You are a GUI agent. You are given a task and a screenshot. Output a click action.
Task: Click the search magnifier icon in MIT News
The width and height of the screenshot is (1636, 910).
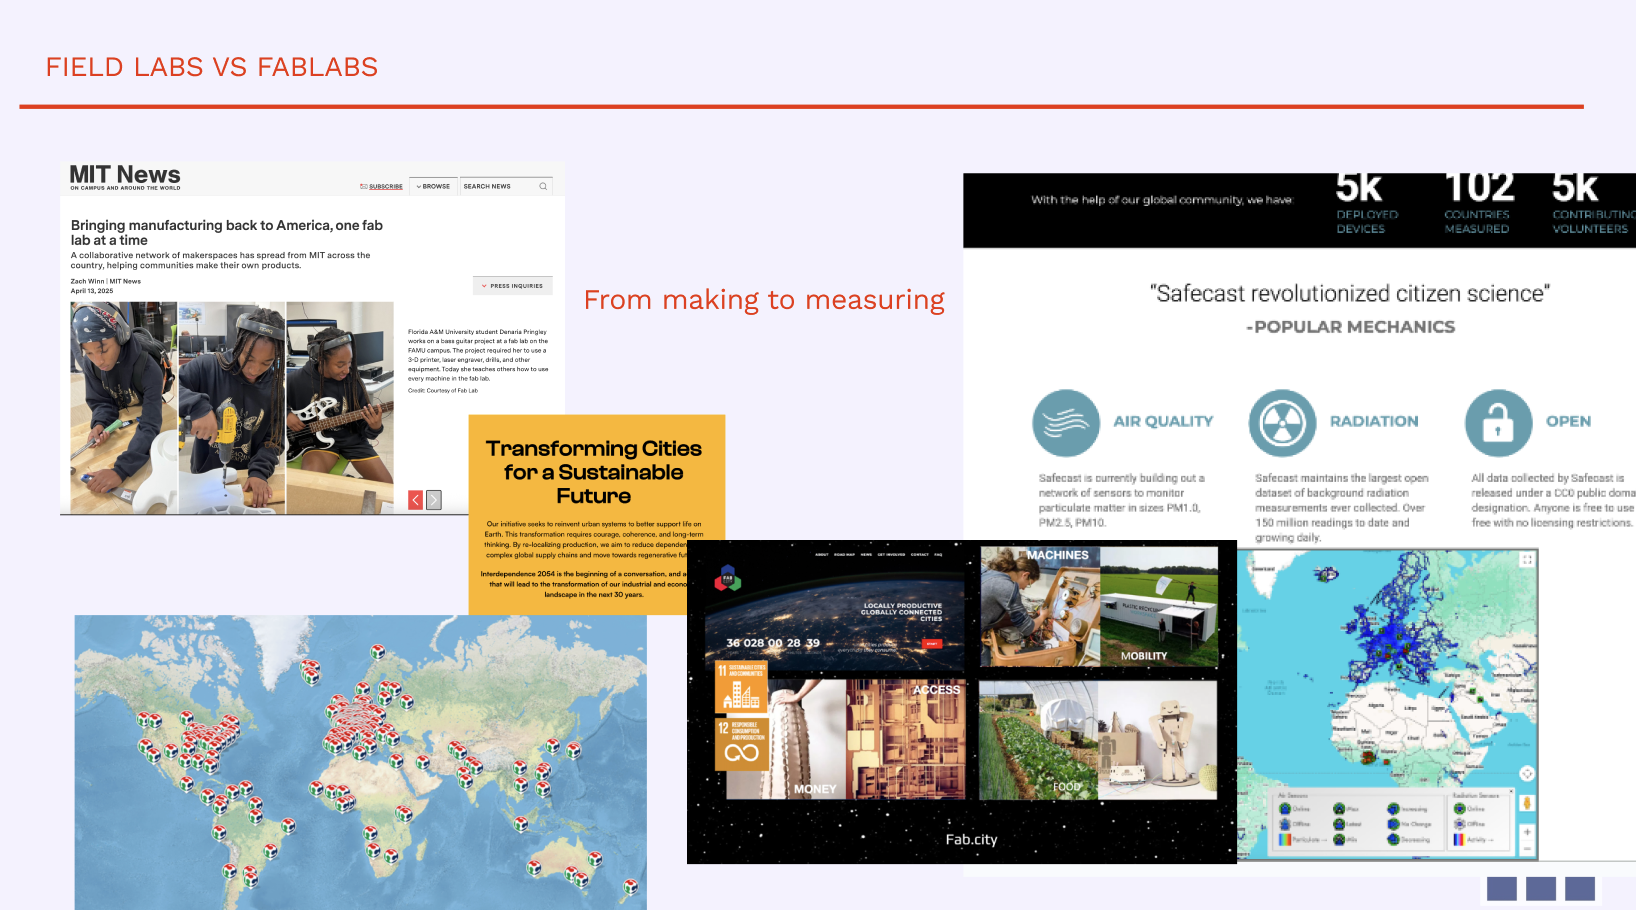(x=543, y=186)
